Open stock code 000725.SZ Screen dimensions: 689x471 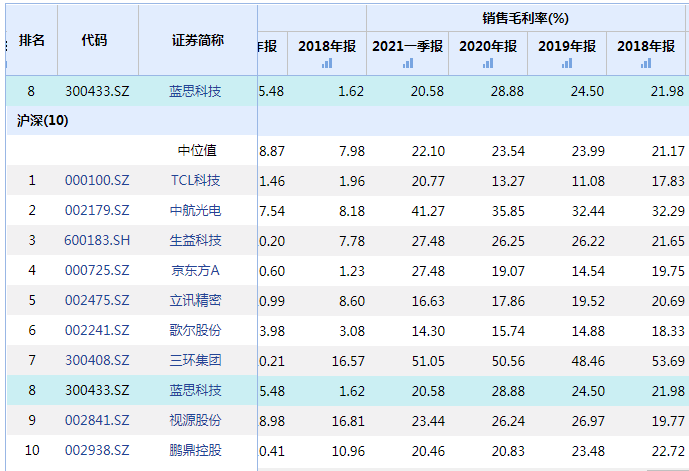tap(97, 270)
